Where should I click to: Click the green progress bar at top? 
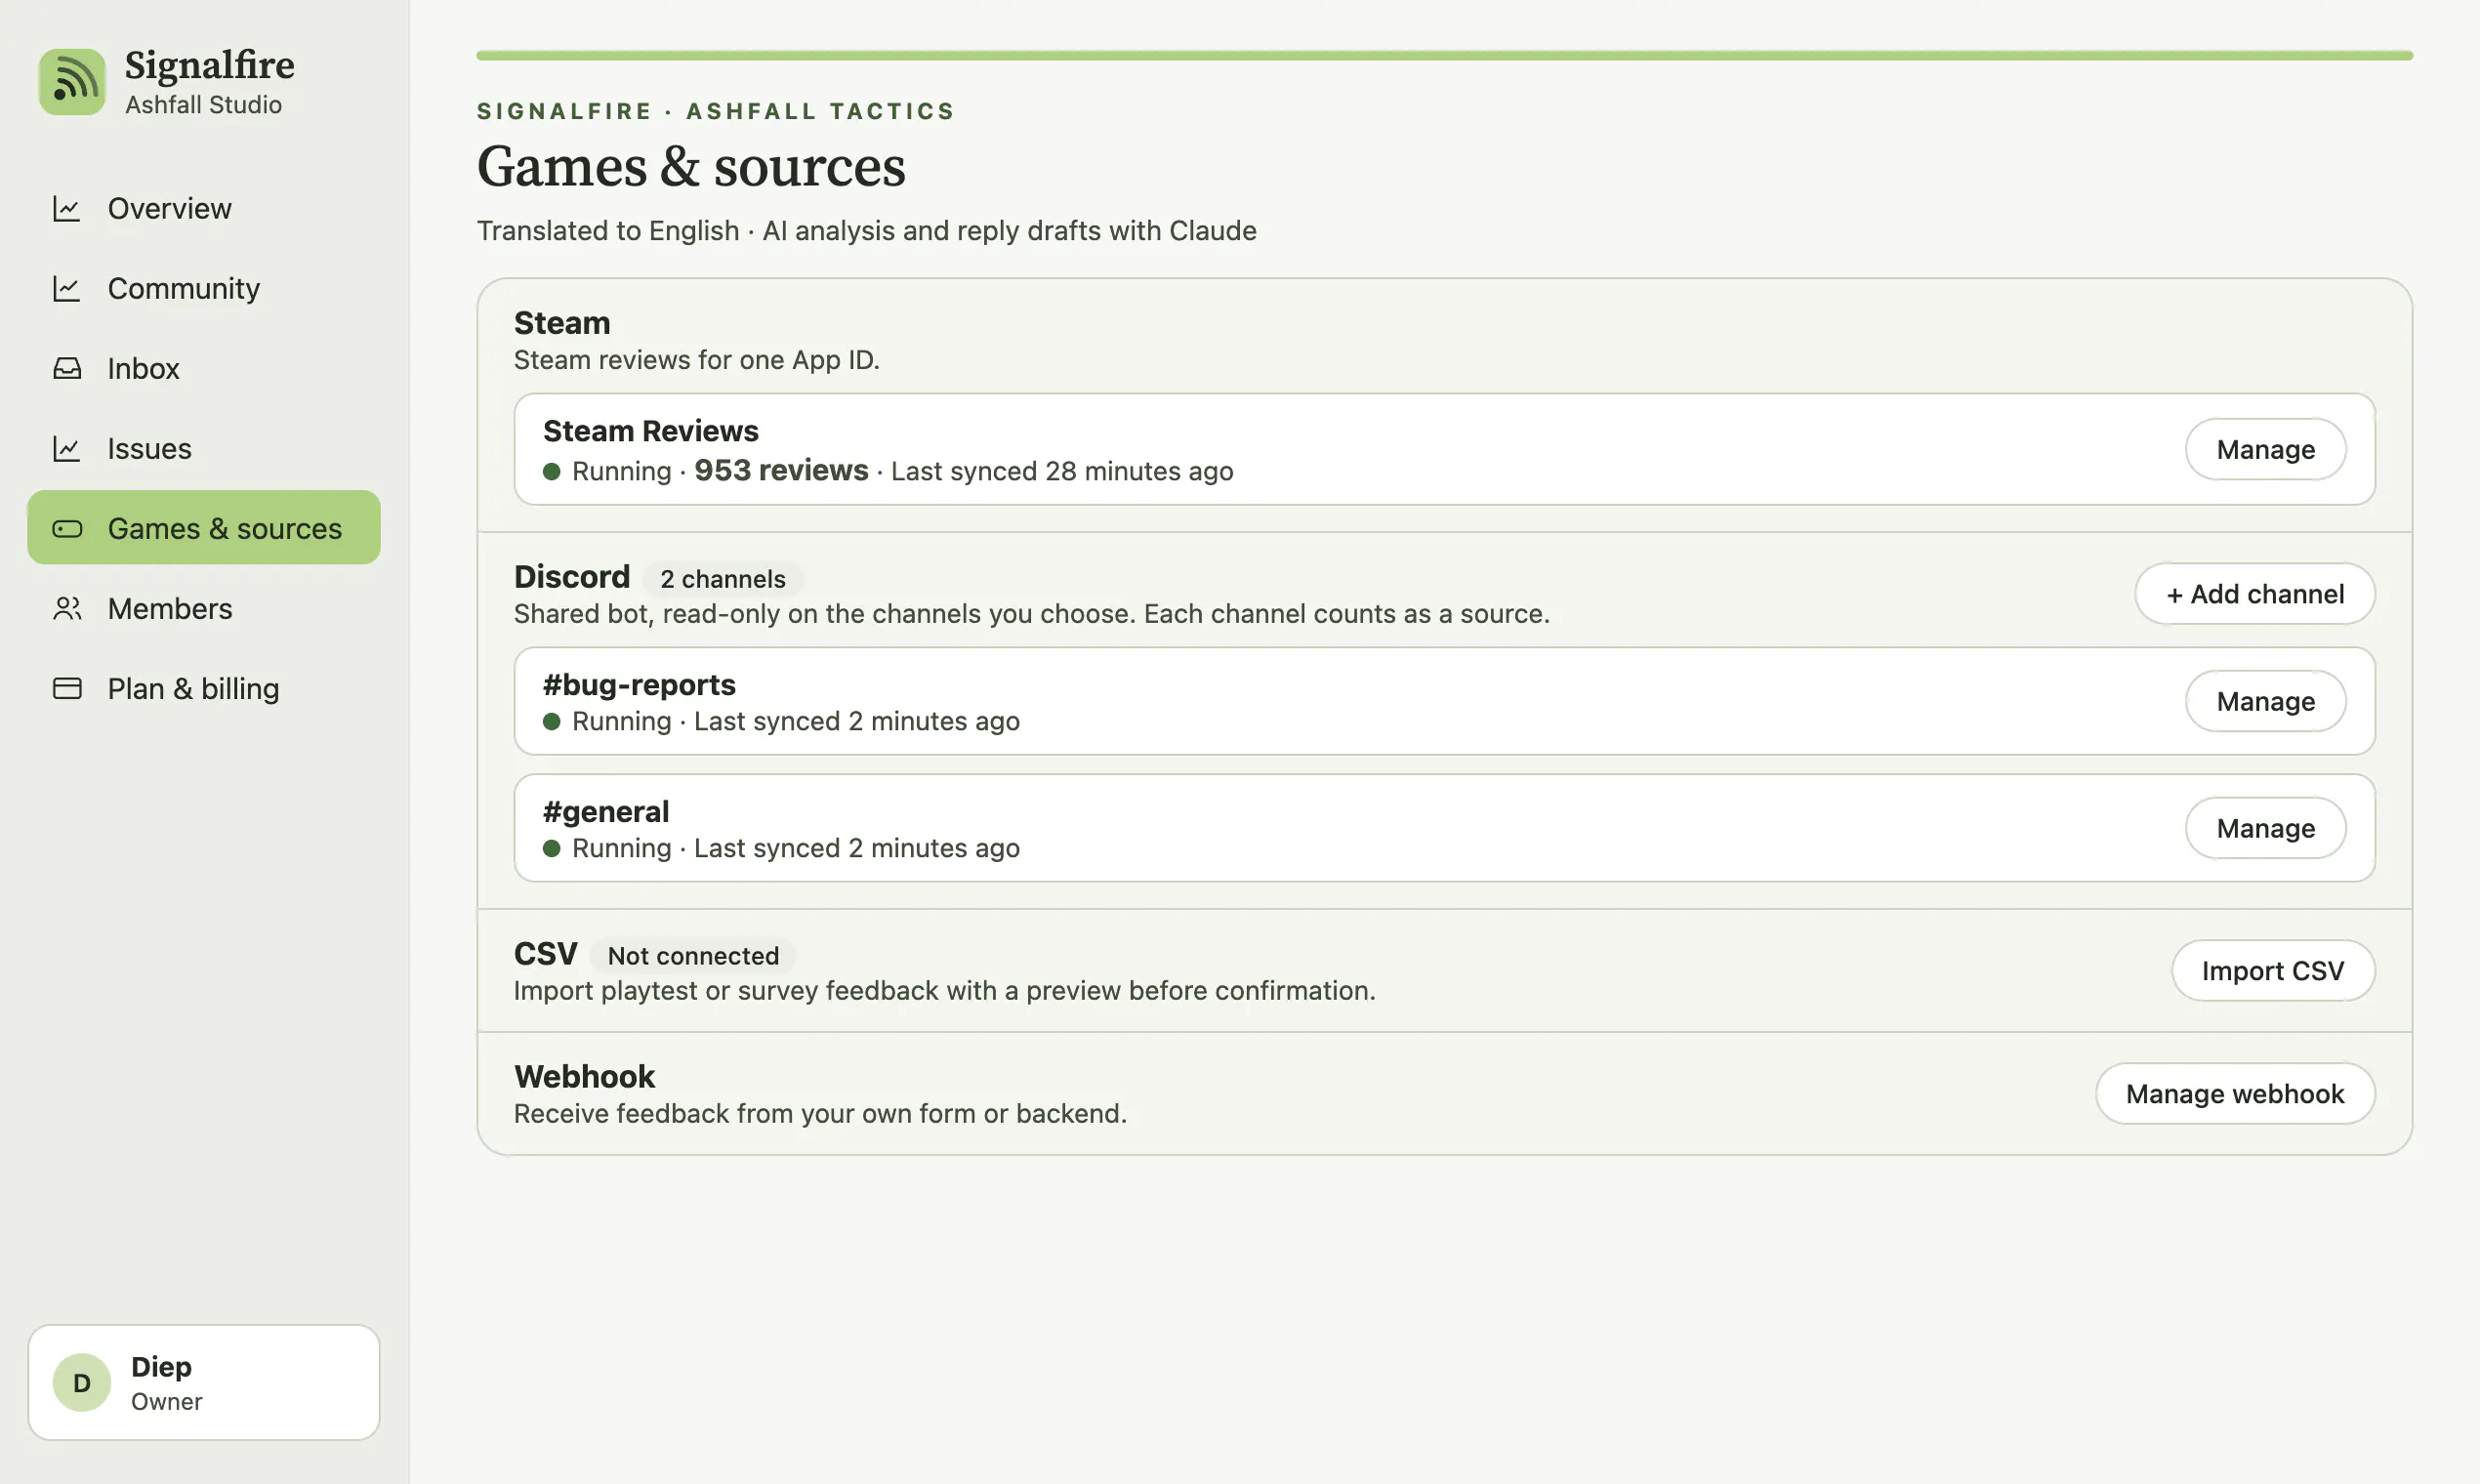pyautogui.click(x=1444, y=56)
